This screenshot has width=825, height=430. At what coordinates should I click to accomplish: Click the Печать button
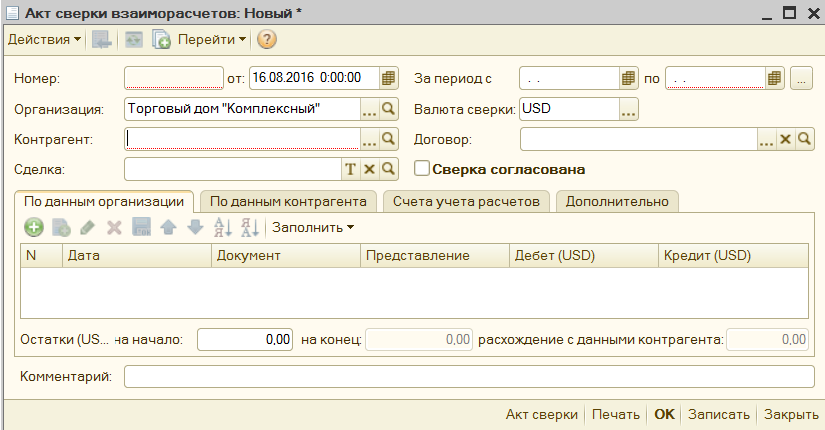pyautogui.click(x=615, y=414)
